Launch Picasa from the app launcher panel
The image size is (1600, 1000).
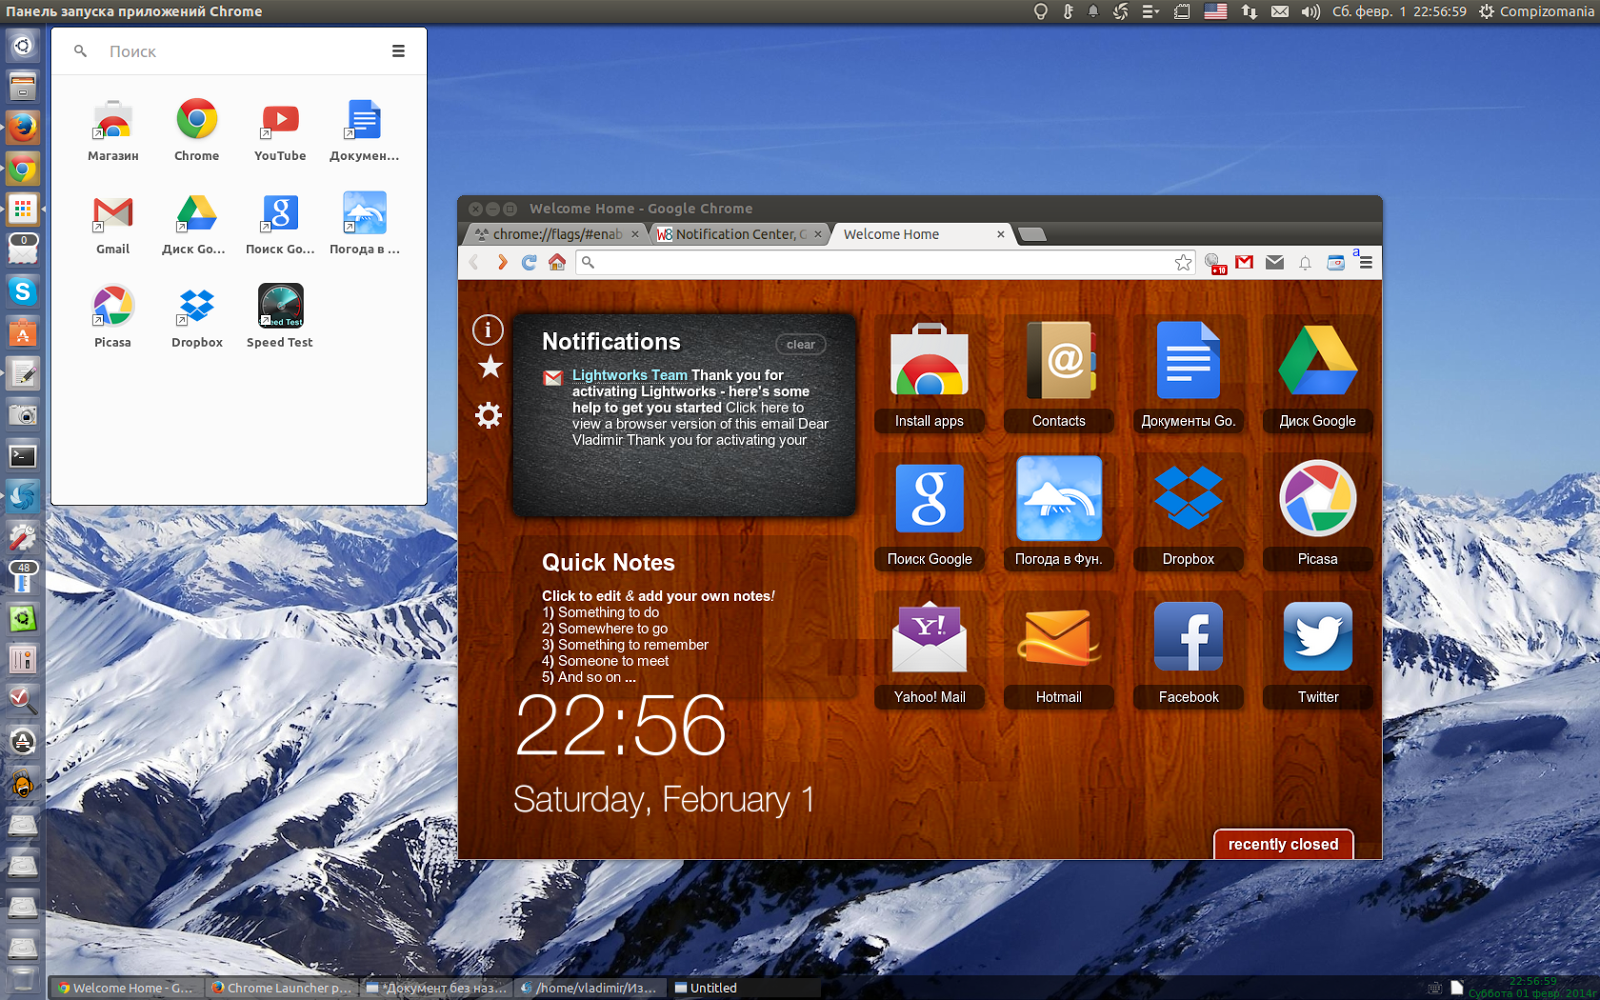[113, 316]
